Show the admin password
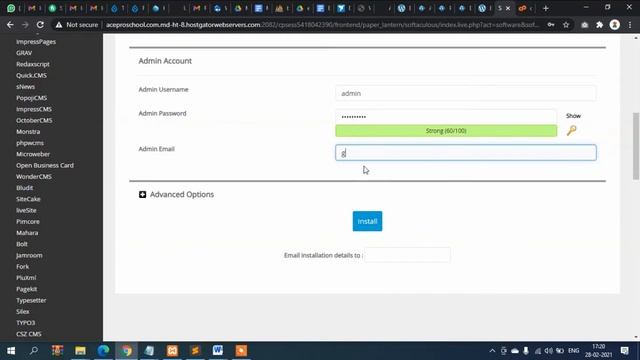Viewport: 640px width, 360px height. click(x=573, y=116)
